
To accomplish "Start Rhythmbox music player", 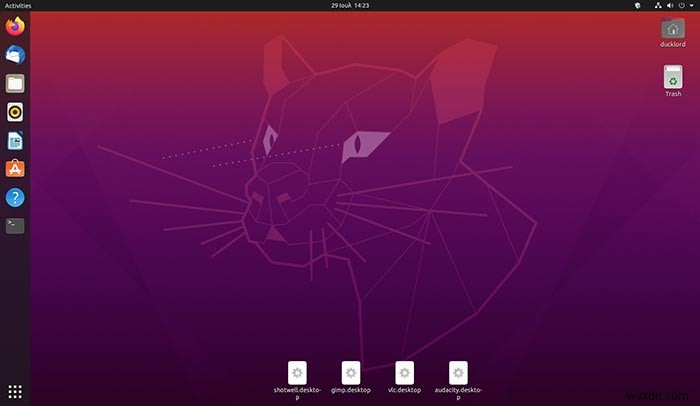I will coord(15,112).
